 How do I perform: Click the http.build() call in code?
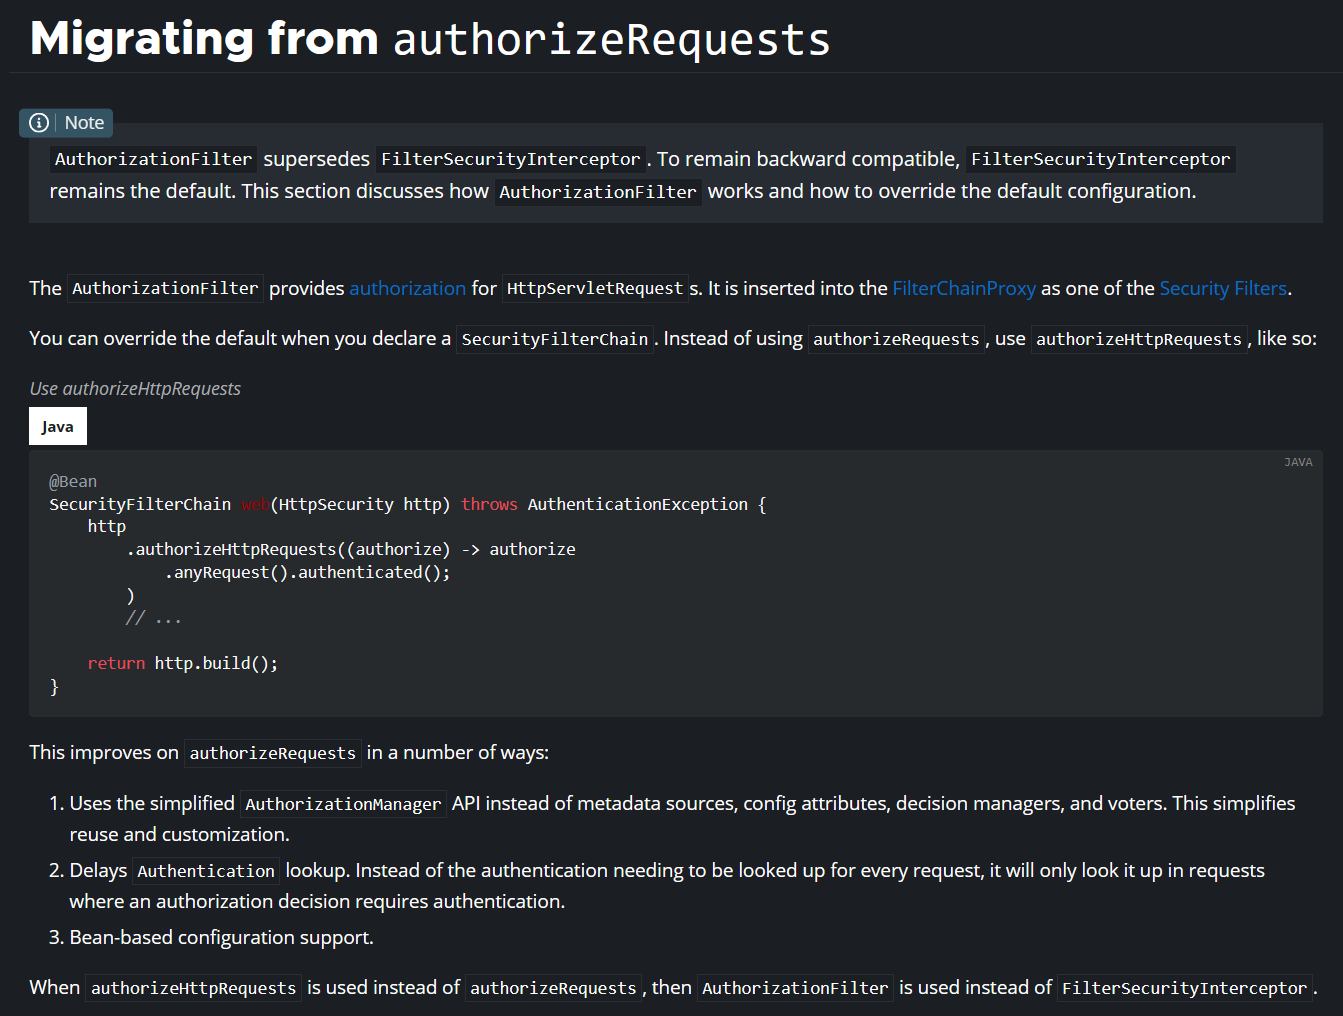point(216,664)
